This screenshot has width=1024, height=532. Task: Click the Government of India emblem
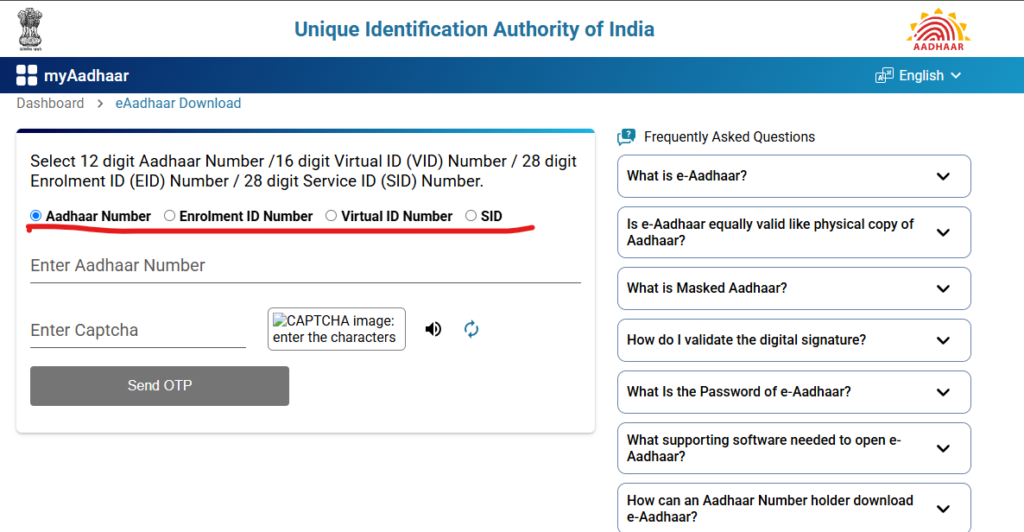(x=29, y=29)
